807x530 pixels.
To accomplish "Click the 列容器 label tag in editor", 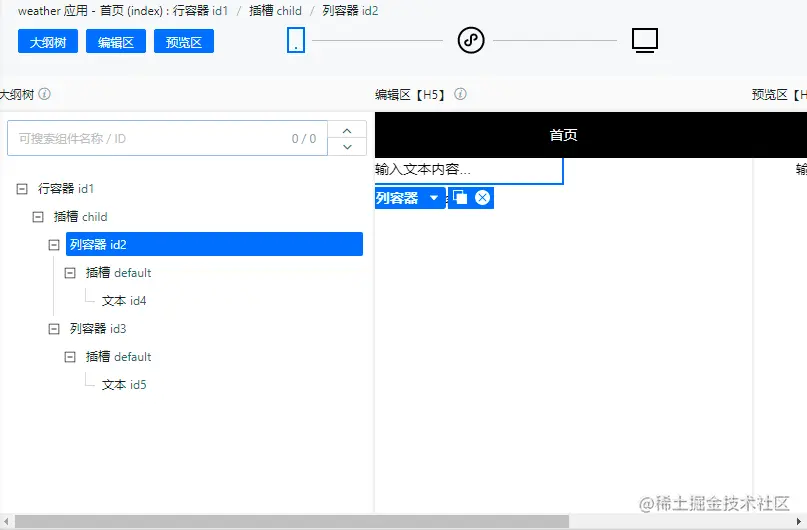I will pos(397,198).
